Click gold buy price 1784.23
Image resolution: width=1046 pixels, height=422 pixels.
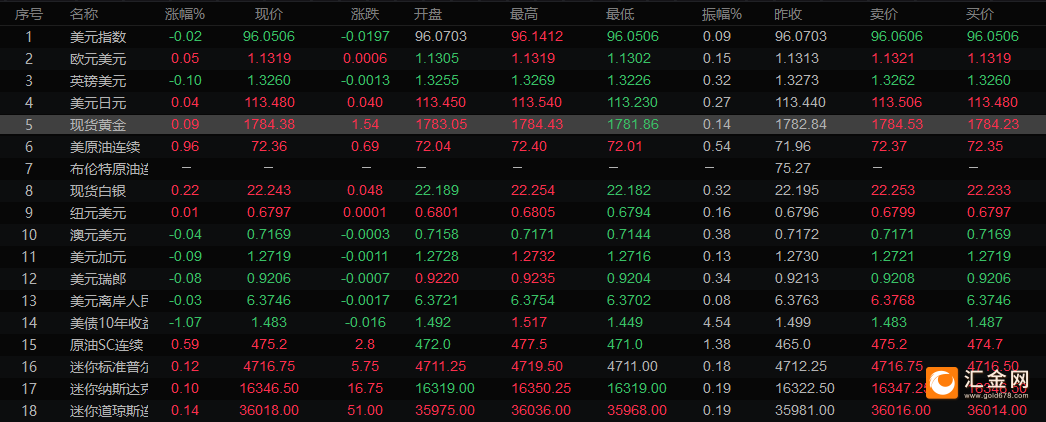(x=991, y=125)
